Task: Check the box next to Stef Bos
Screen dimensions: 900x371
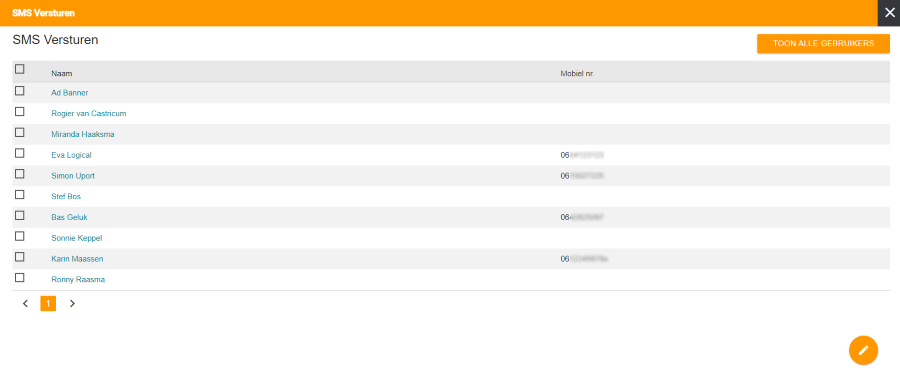Action: pyautogui.click(x=20, y=195)
